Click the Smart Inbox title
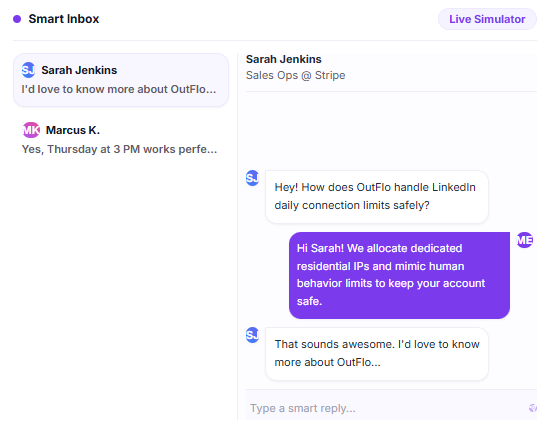 pyautogui.click(x=64, y=19)
